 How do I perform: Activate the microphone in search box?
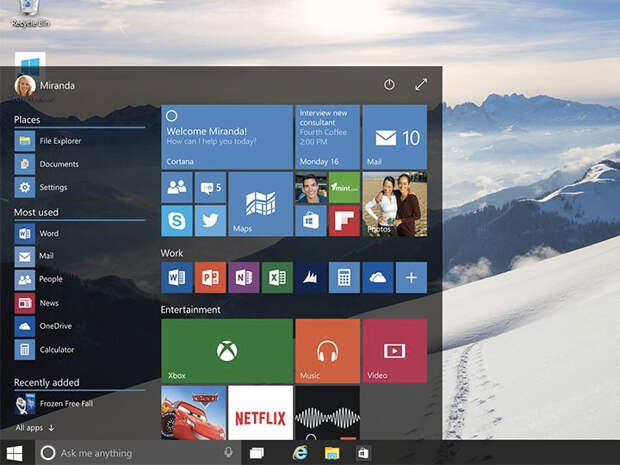tap(228, 452)
